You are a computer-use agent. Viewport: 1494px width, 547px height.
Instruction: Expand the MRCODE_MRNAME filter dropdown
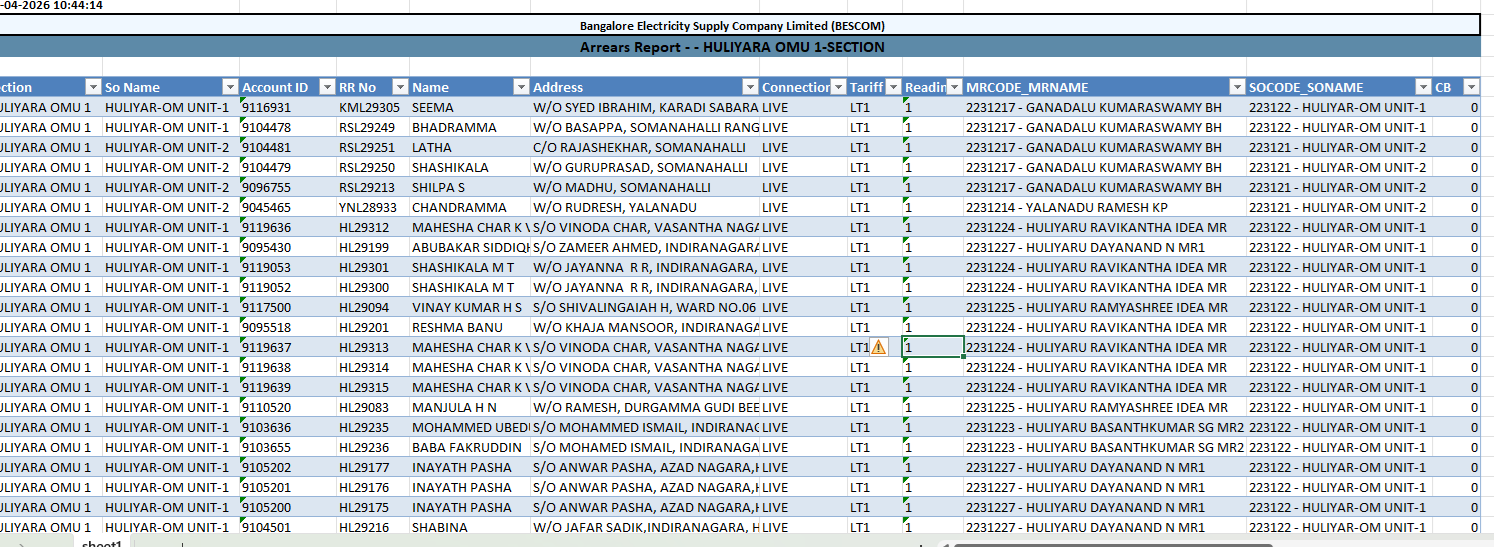click(1238, 87)
